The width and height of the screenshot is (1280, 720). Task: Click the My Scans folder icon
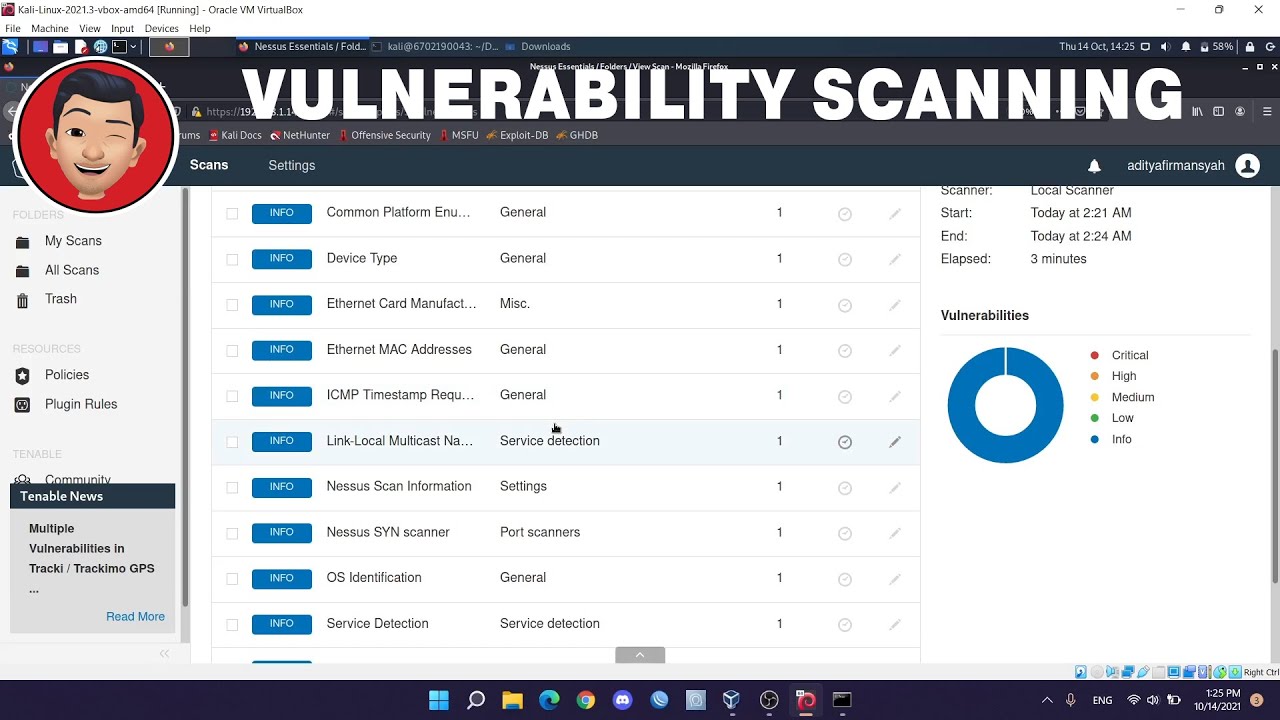23,241
